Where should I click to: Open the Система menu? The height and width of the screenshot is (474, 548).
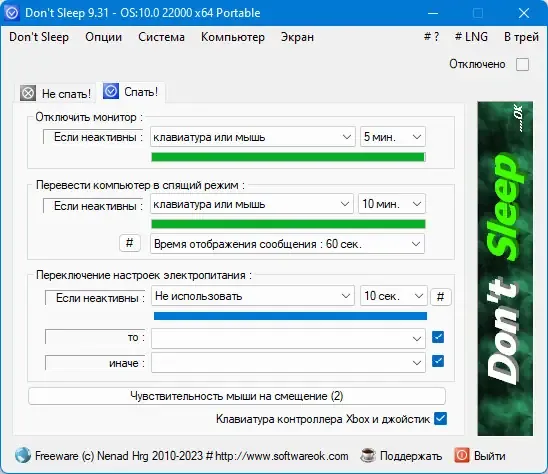click(x=161, y=37)
